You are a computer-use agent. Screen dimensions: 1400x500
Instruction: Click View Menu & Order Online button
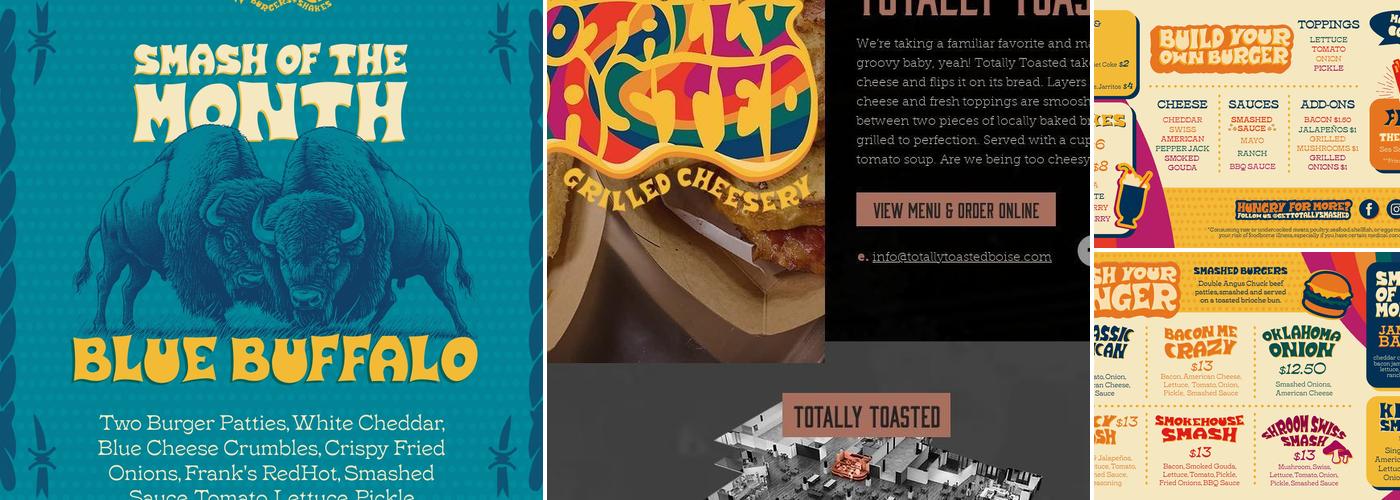pos(956,210)
